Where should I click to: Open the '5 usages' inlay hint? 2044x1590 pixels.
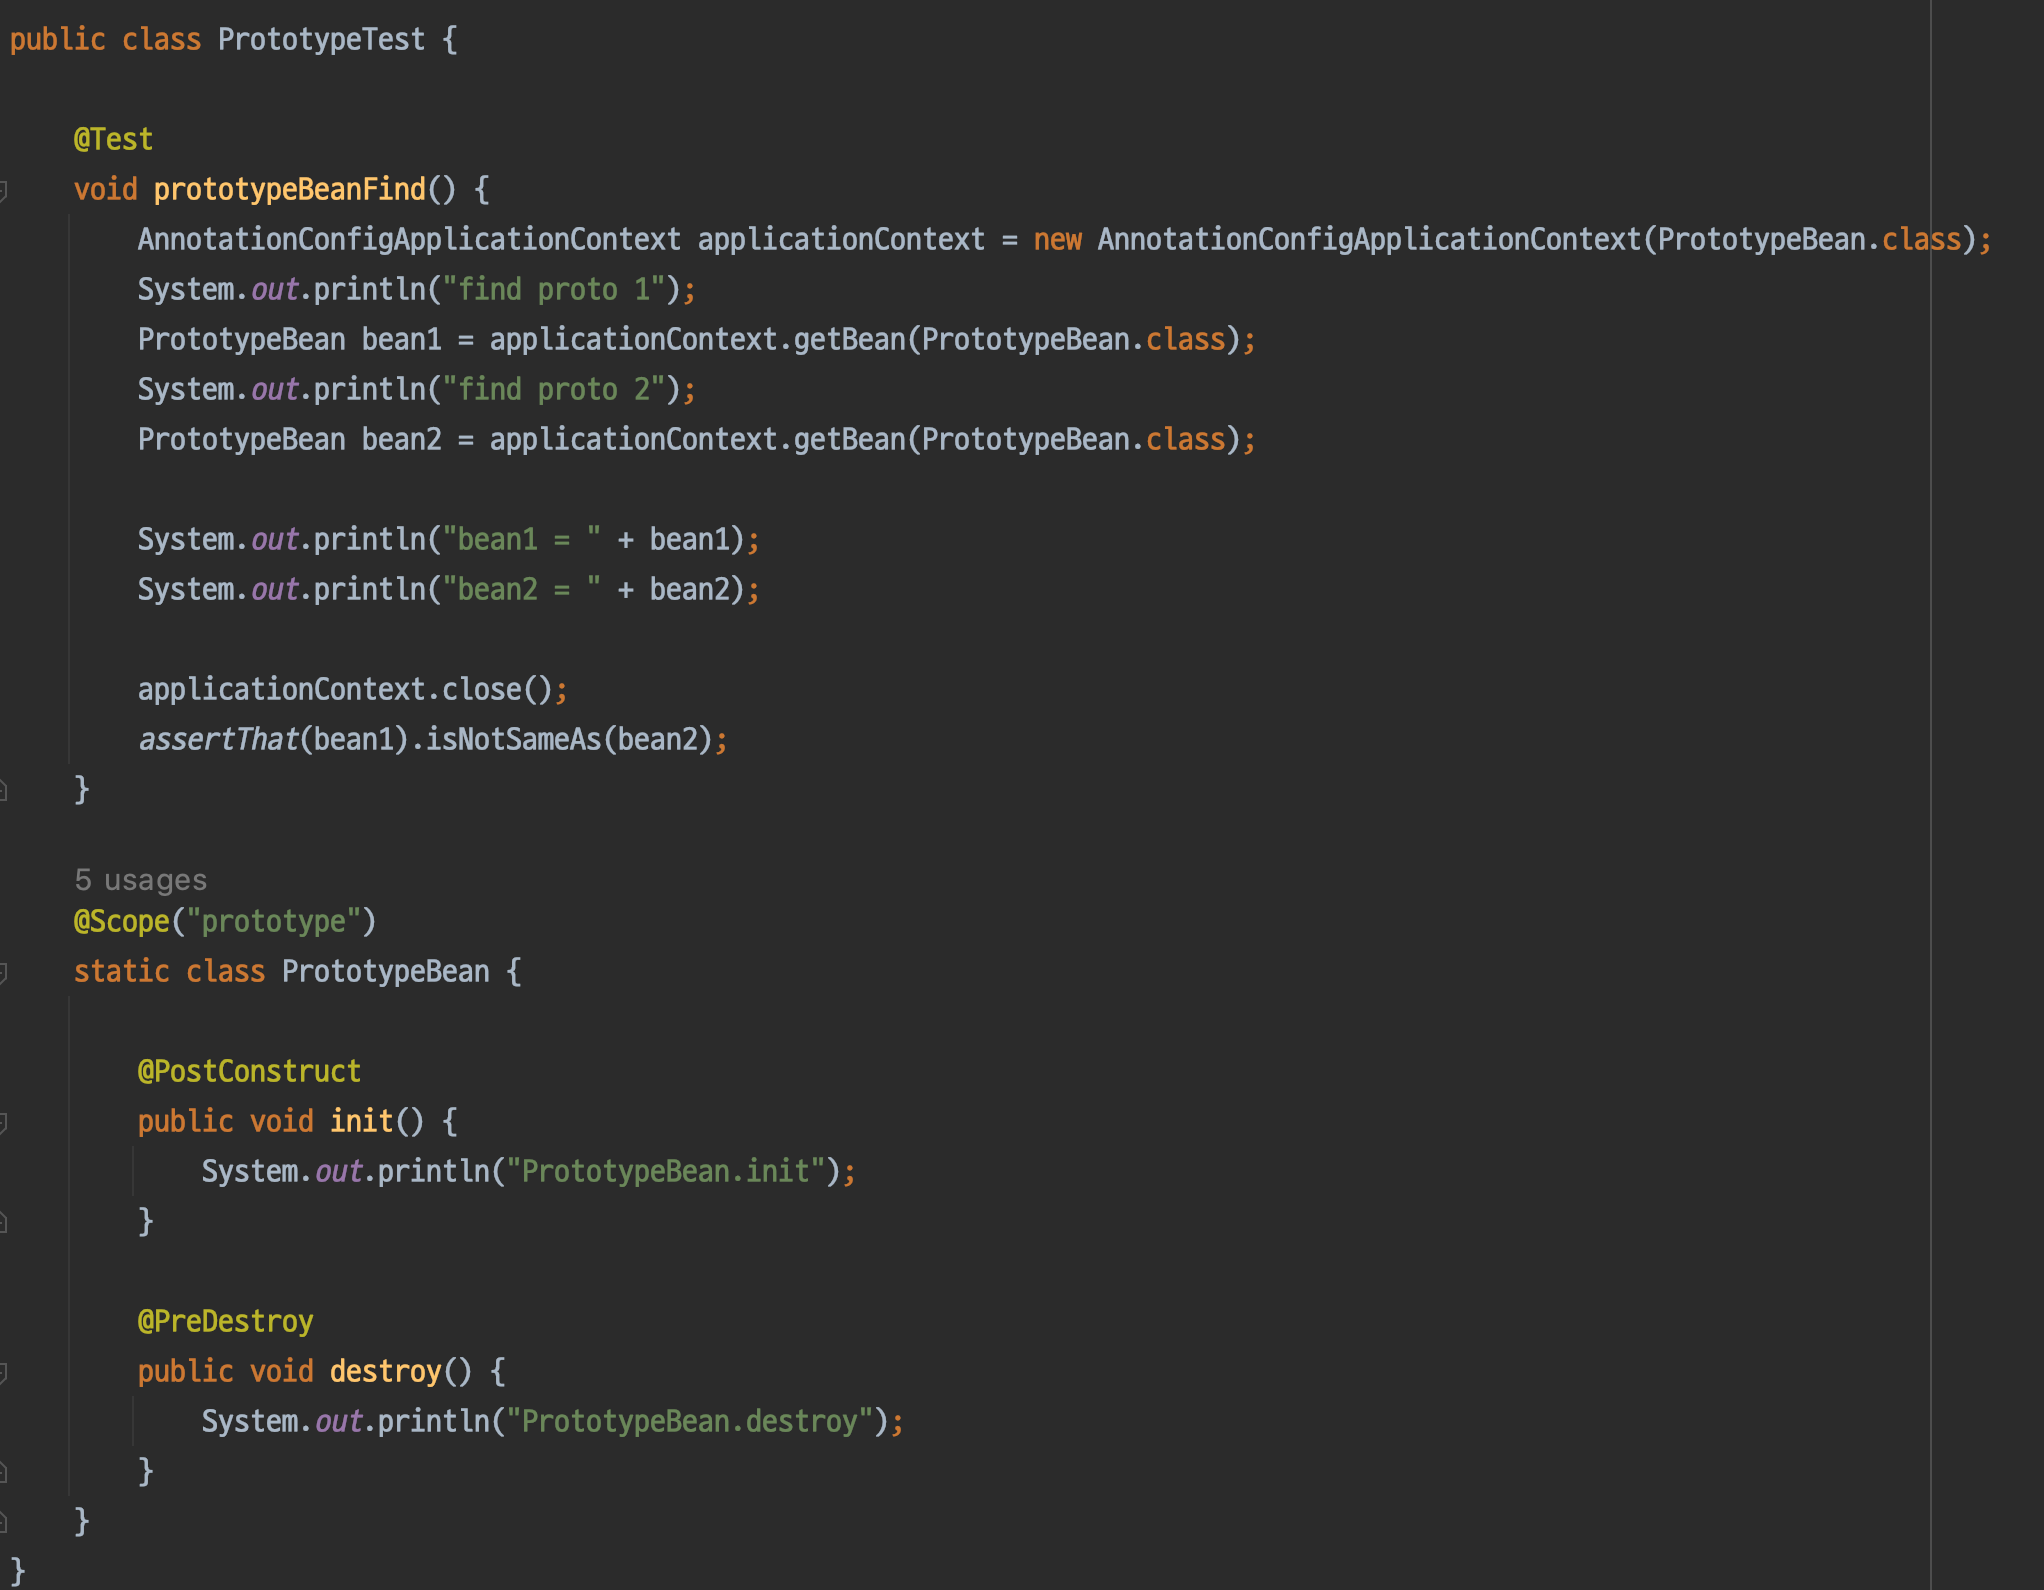pos(140,880)
